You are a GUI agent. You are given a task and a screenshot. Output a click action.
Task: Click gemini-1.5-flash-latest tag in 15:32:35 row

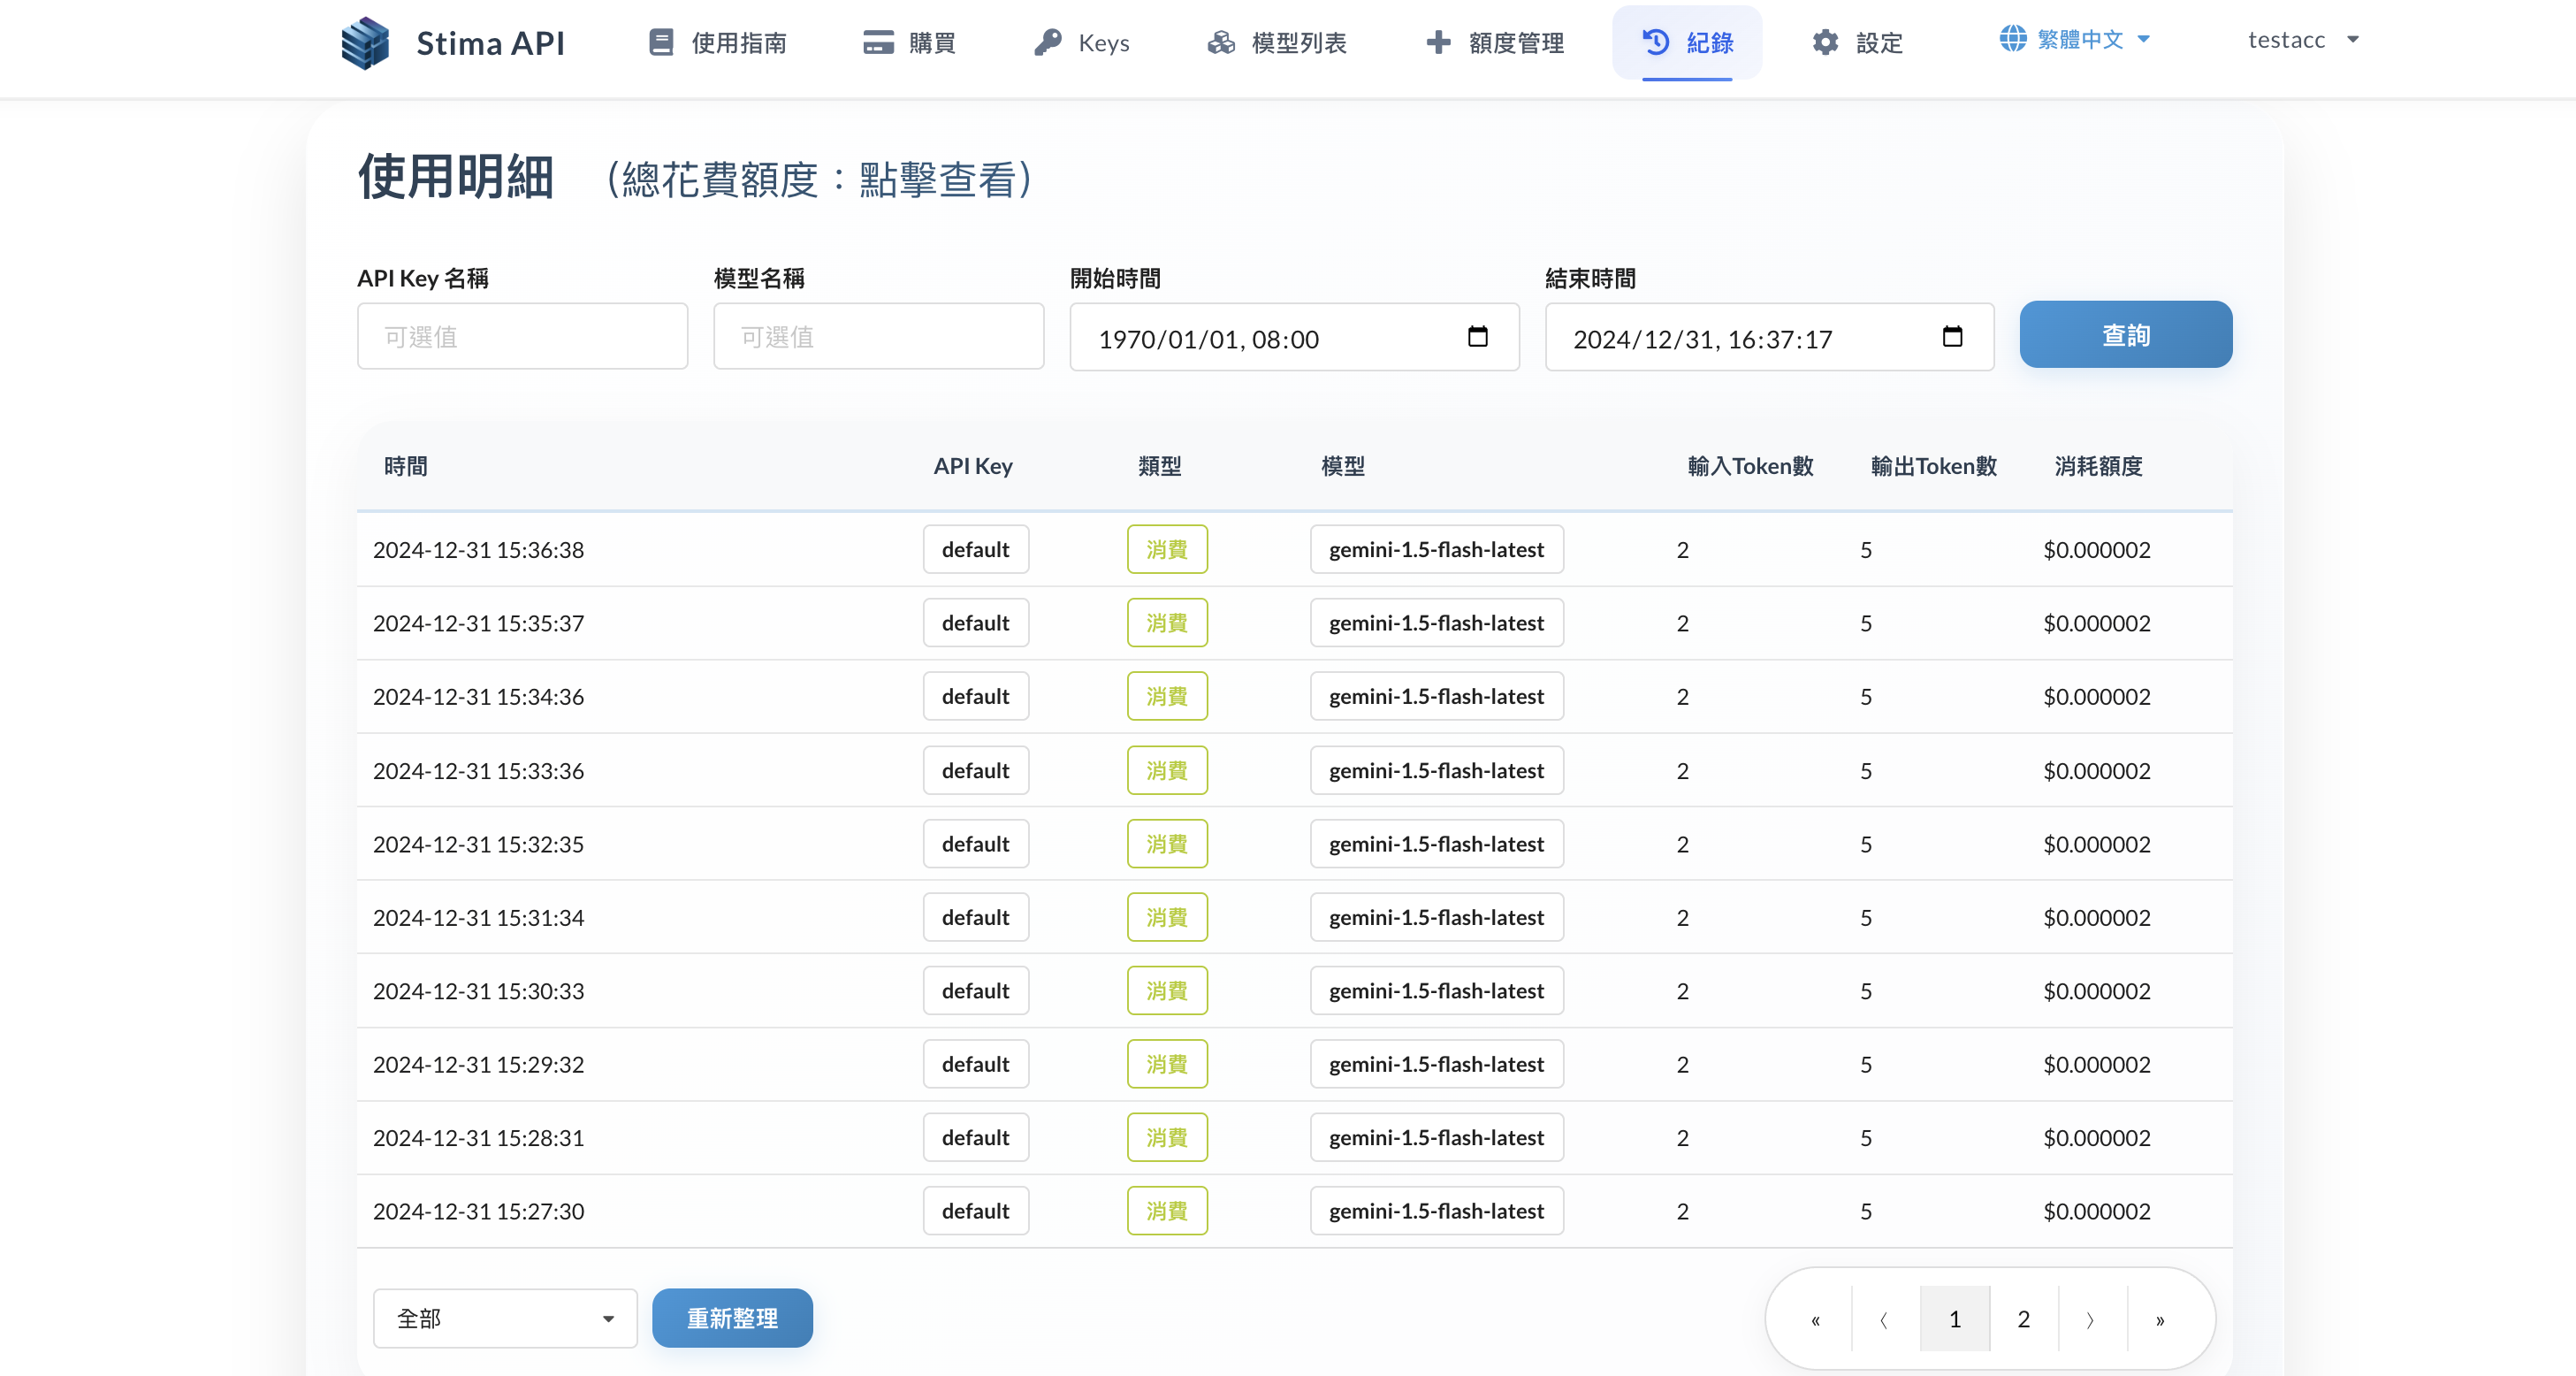coord(1436,844)
